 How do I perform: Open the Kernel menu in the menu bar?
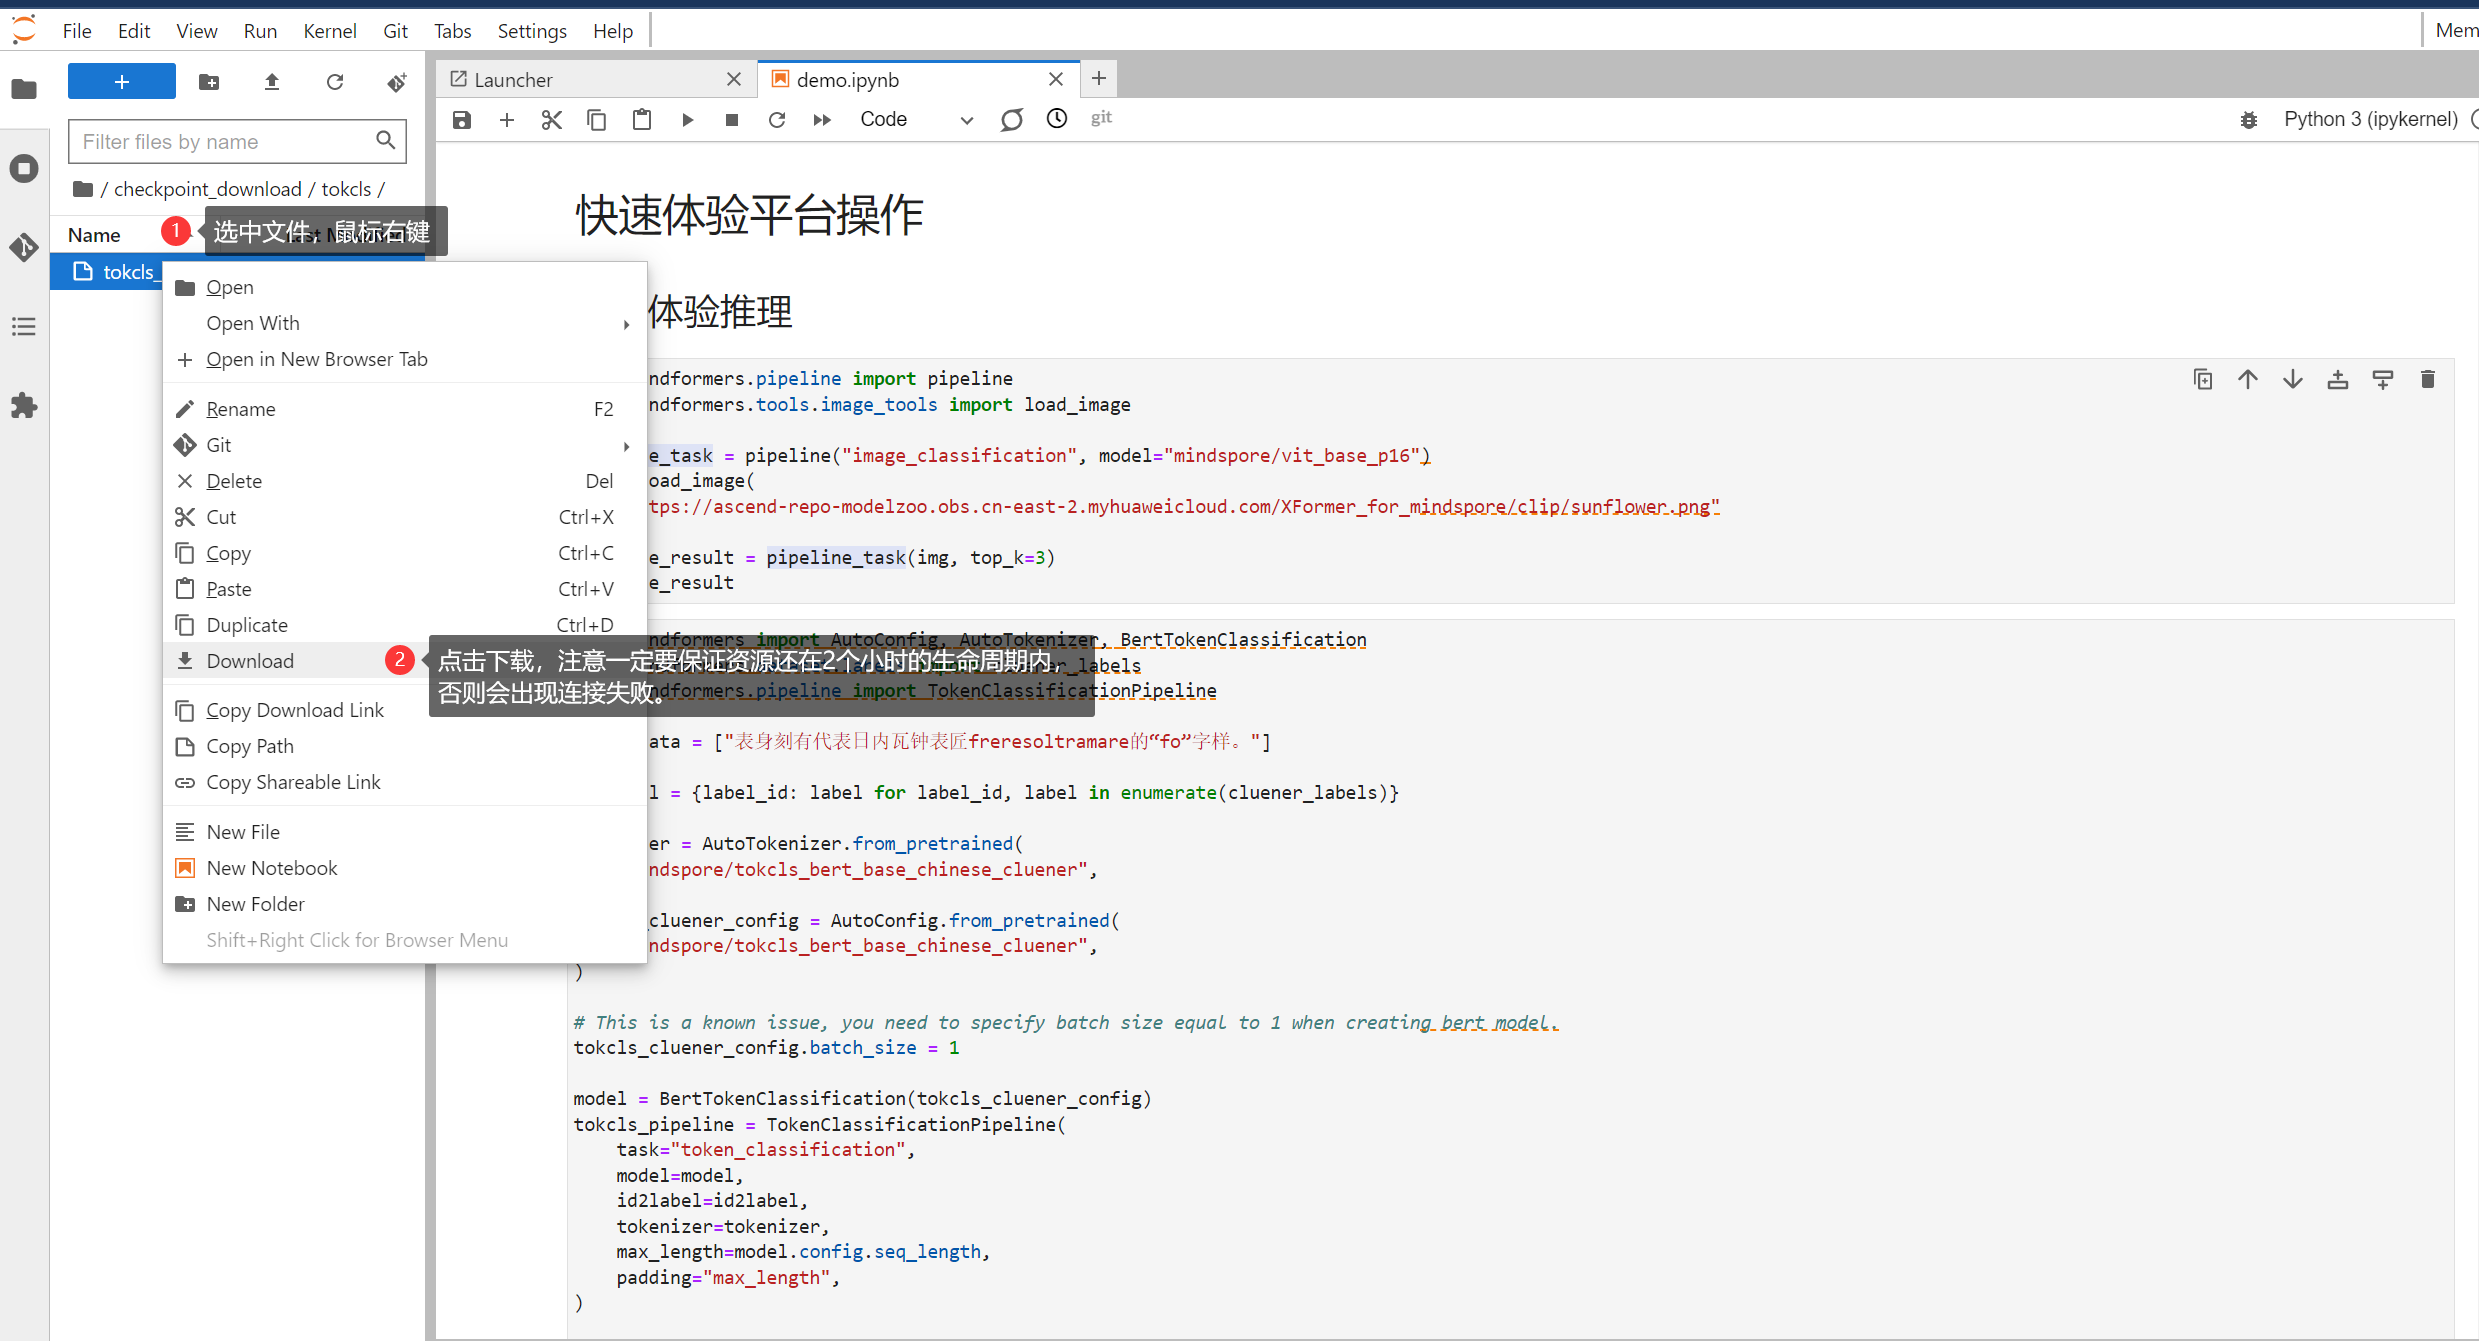(x=329, y=31)
